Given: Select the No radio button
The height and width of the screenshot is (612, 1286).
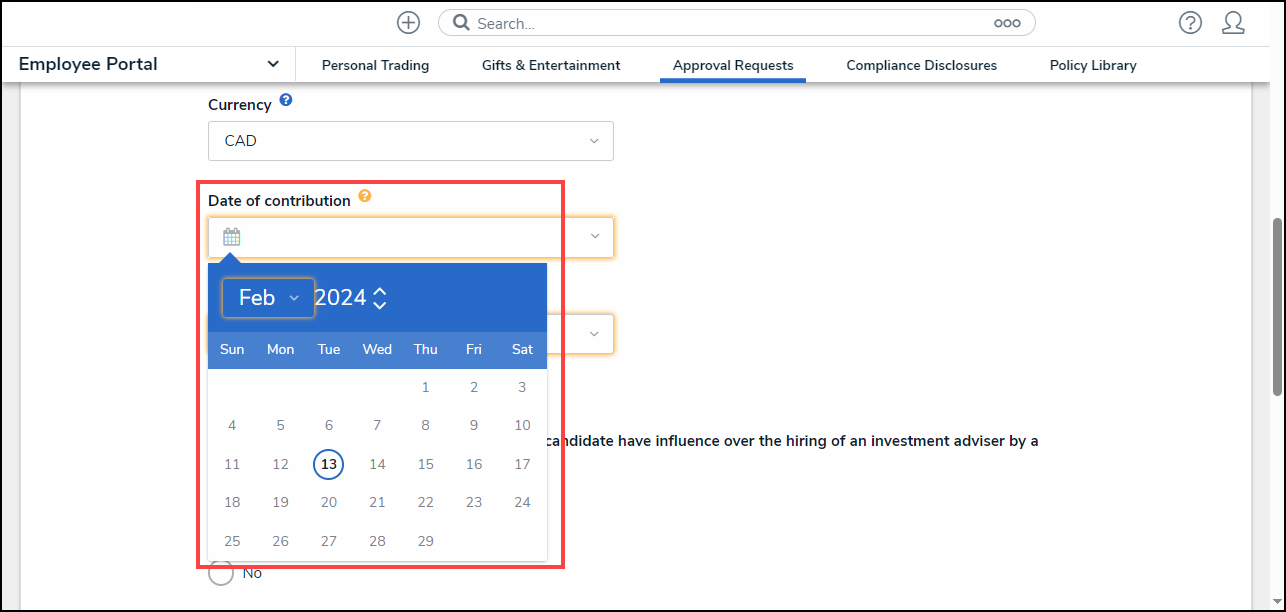Looking at the screenshot, I should pos(221,572).
